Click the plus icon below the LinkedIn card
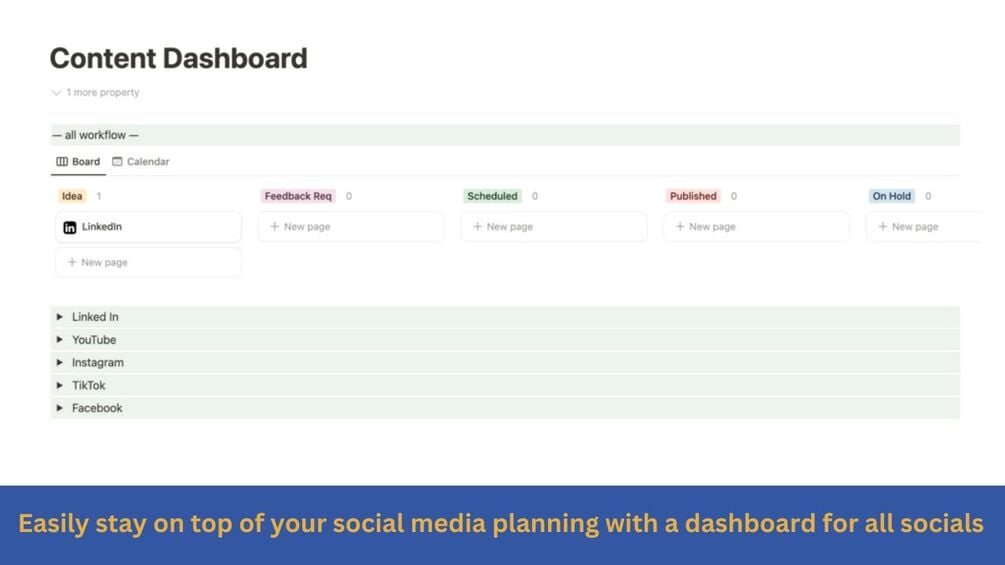The height and width of the screenshot is (565, 1005). coord(72,262)
